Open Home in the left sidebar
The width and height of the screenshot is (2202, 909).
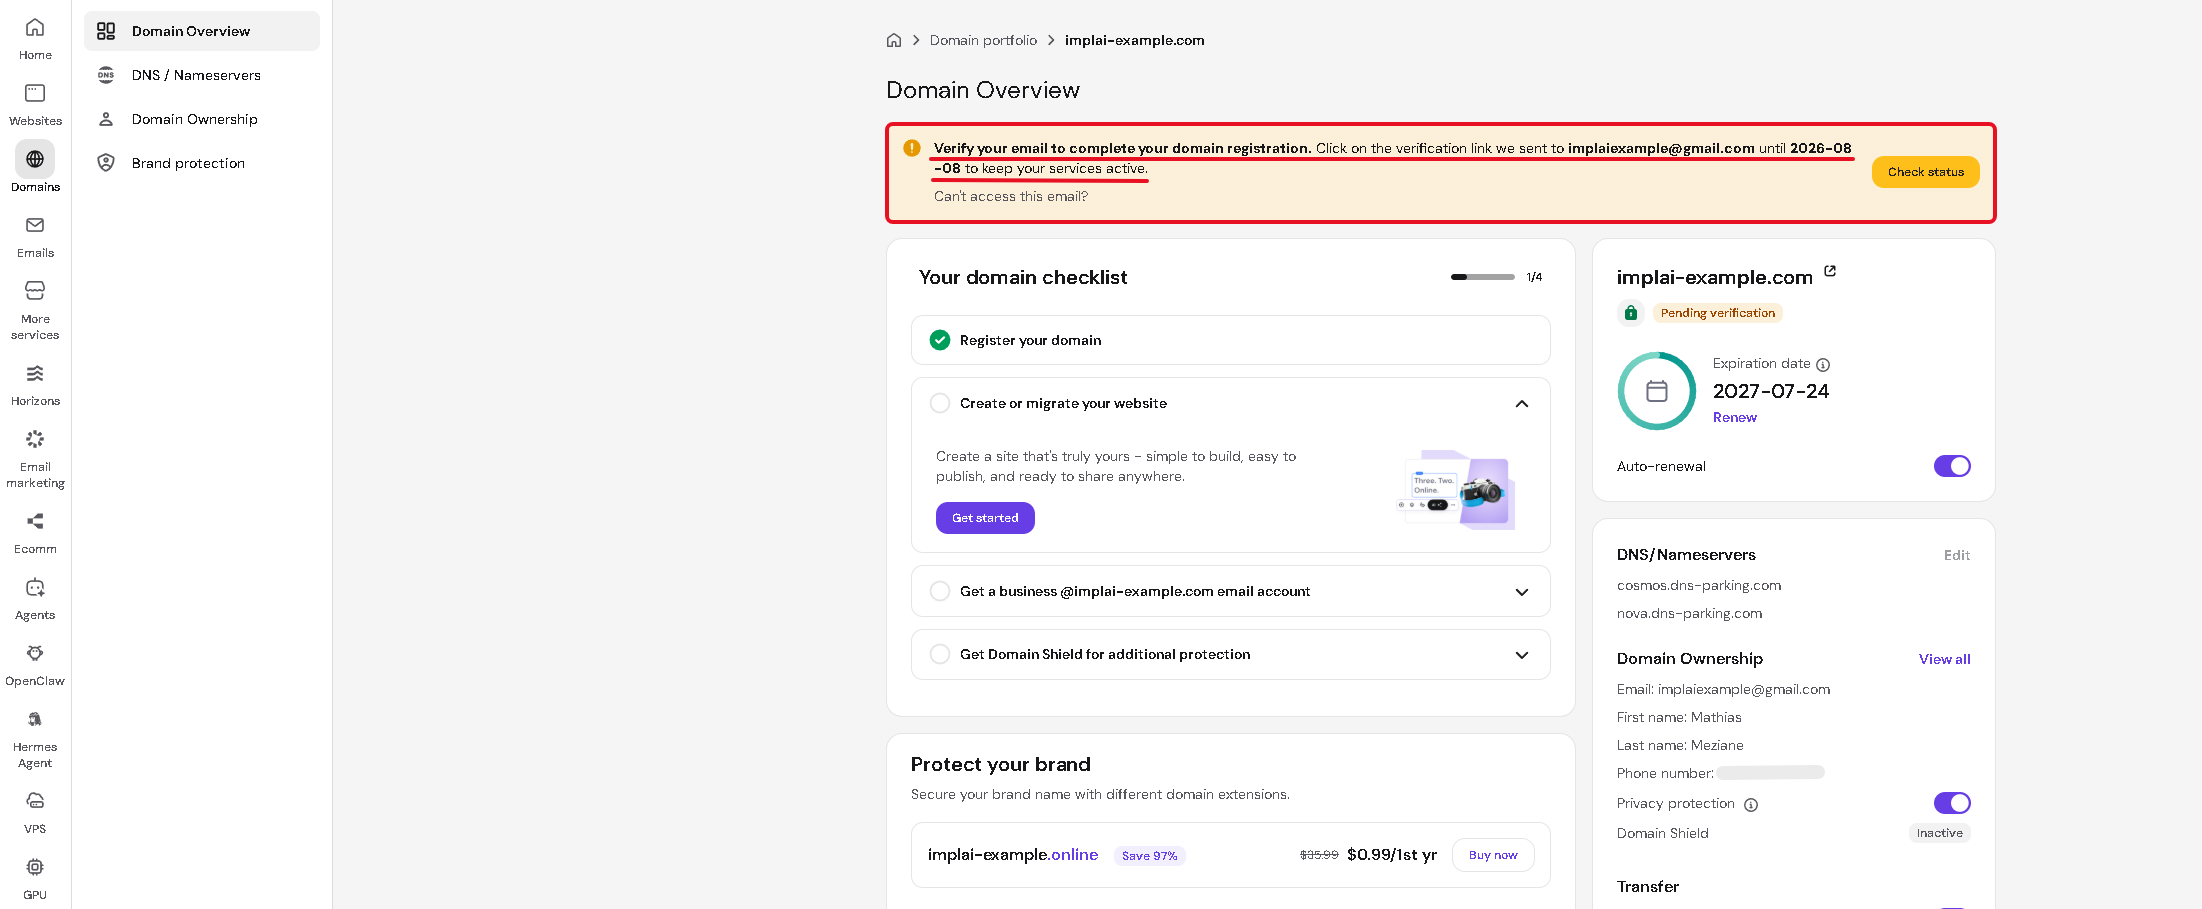click(x=35, y=39)
